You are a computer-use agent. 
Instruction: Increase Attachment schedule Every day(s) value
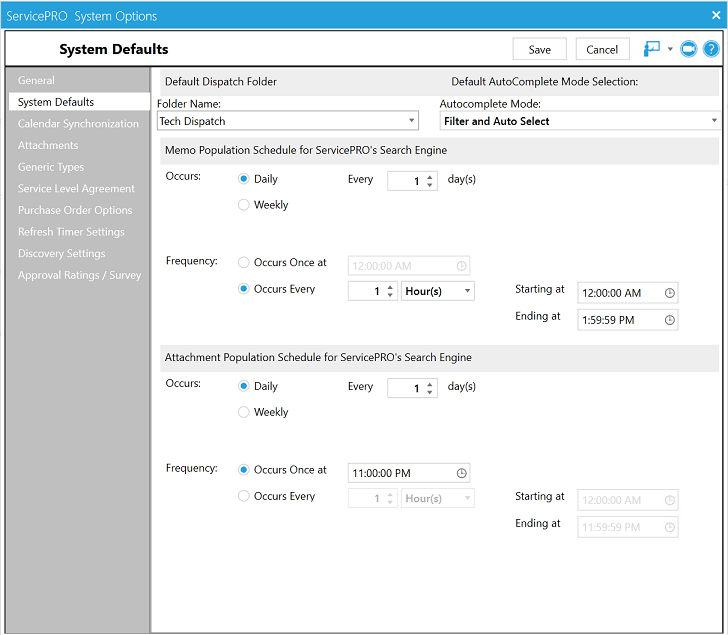[x=430, y=384]
